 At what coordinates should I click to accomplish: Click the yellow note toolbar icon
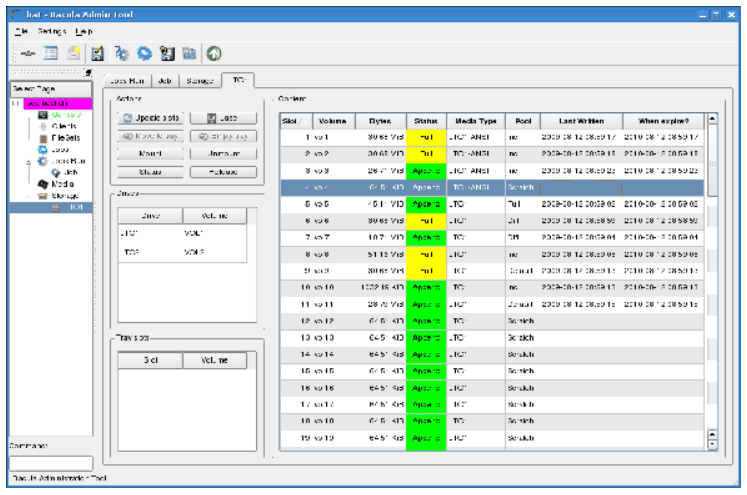[73, 53]
